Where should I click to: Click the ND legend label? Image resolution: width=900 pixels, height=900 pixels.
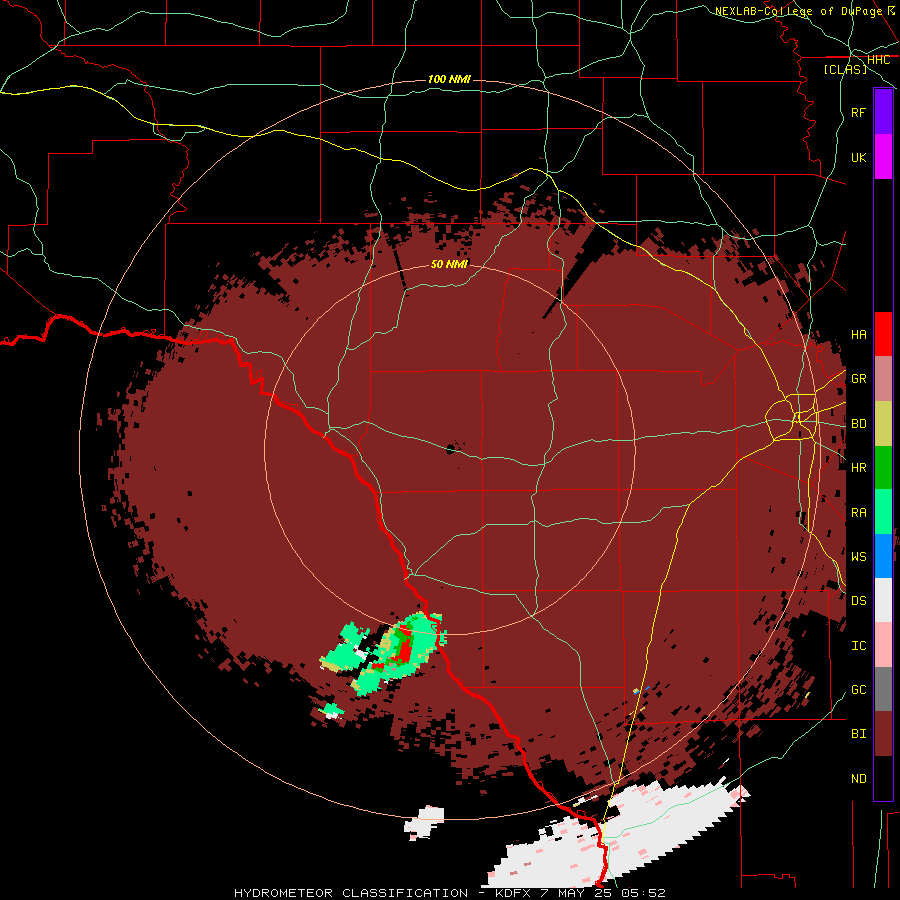pyautogui.click(x=858, y=778)
